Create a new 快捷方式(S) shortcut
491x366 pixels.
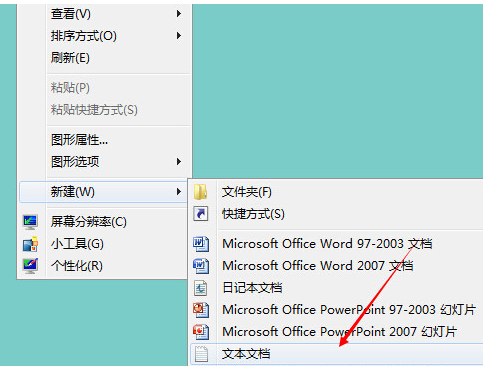coord(336,214)
